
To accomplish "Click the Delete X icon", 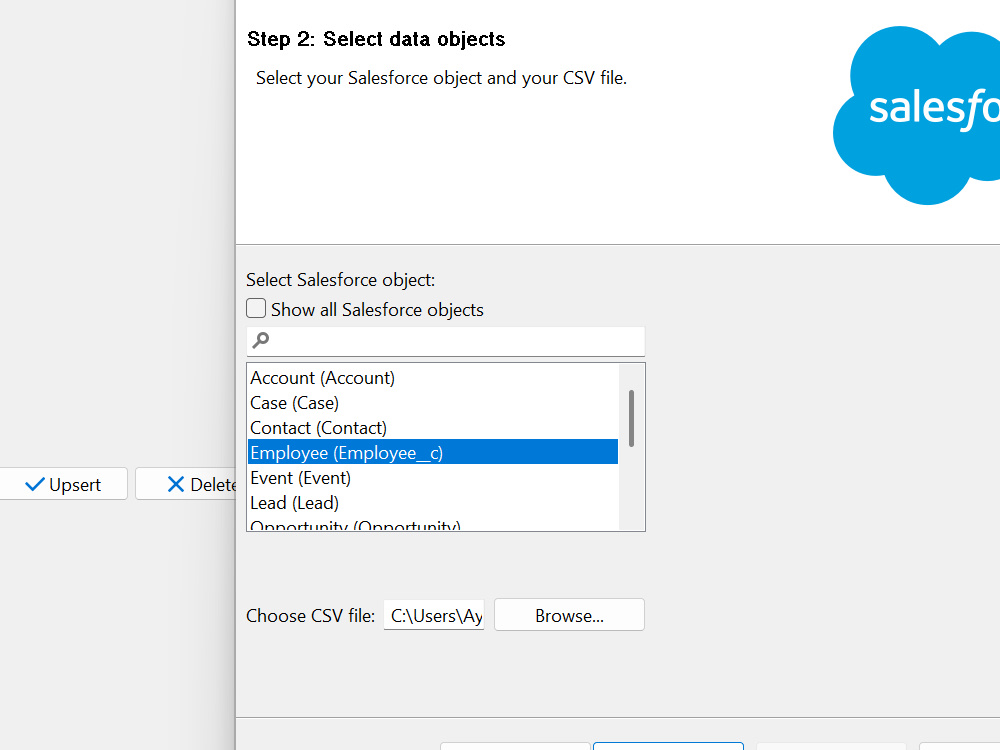I will click(x=175, y=485).
